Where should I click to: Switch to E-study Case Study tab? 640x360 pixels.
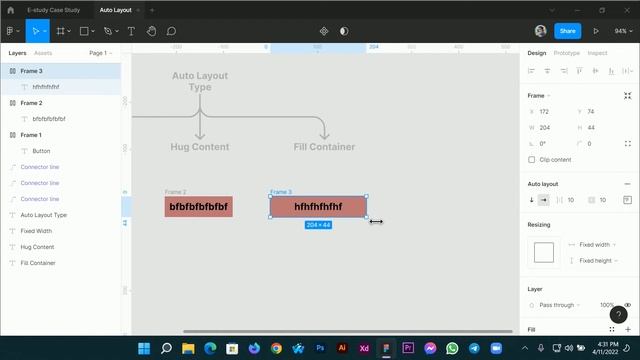tap(53, 10)
